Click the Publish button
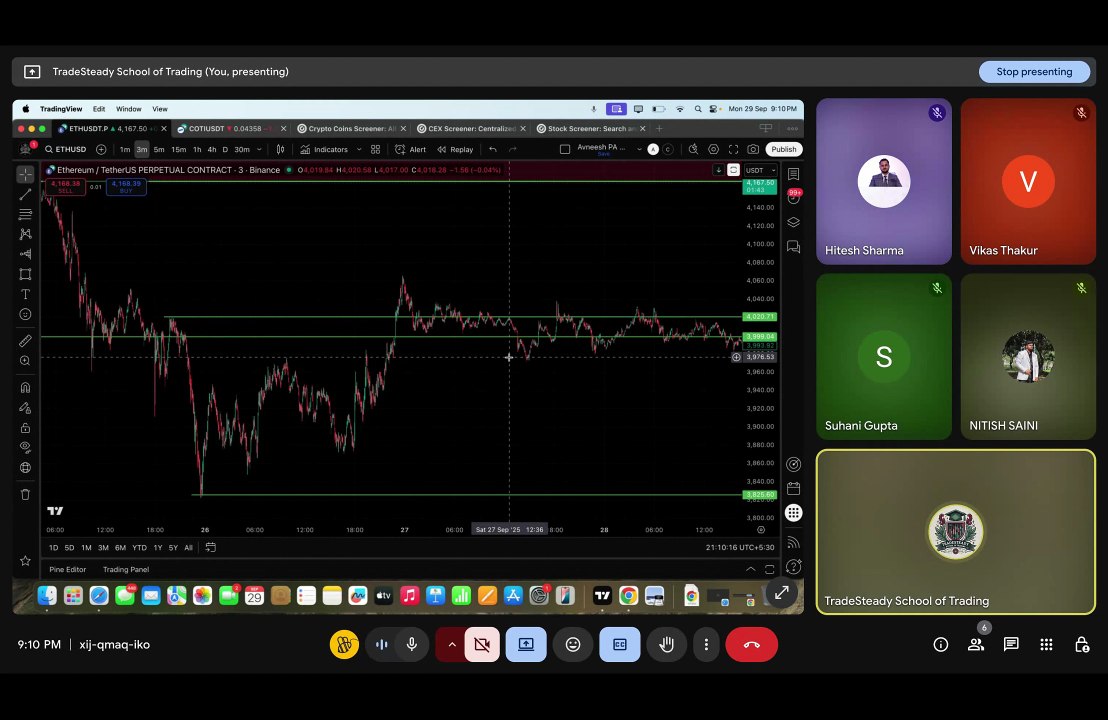Viewport: 1108px width, 720px height. tap(784, 149)
